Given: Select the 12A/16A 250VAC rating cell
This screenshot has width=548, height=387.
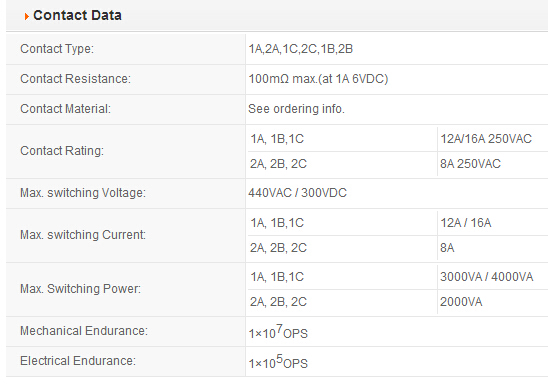Looking at the screenshot, I should point(486,139).
